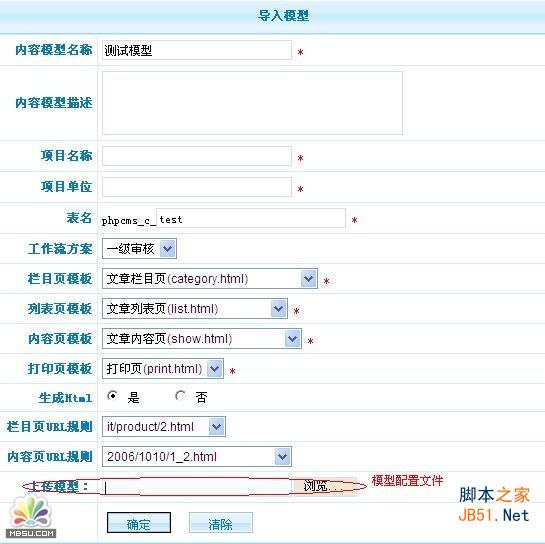The image size is (545, 544).
Task: Click the 内容模型名称 label
Action: [x=54, y=50]
